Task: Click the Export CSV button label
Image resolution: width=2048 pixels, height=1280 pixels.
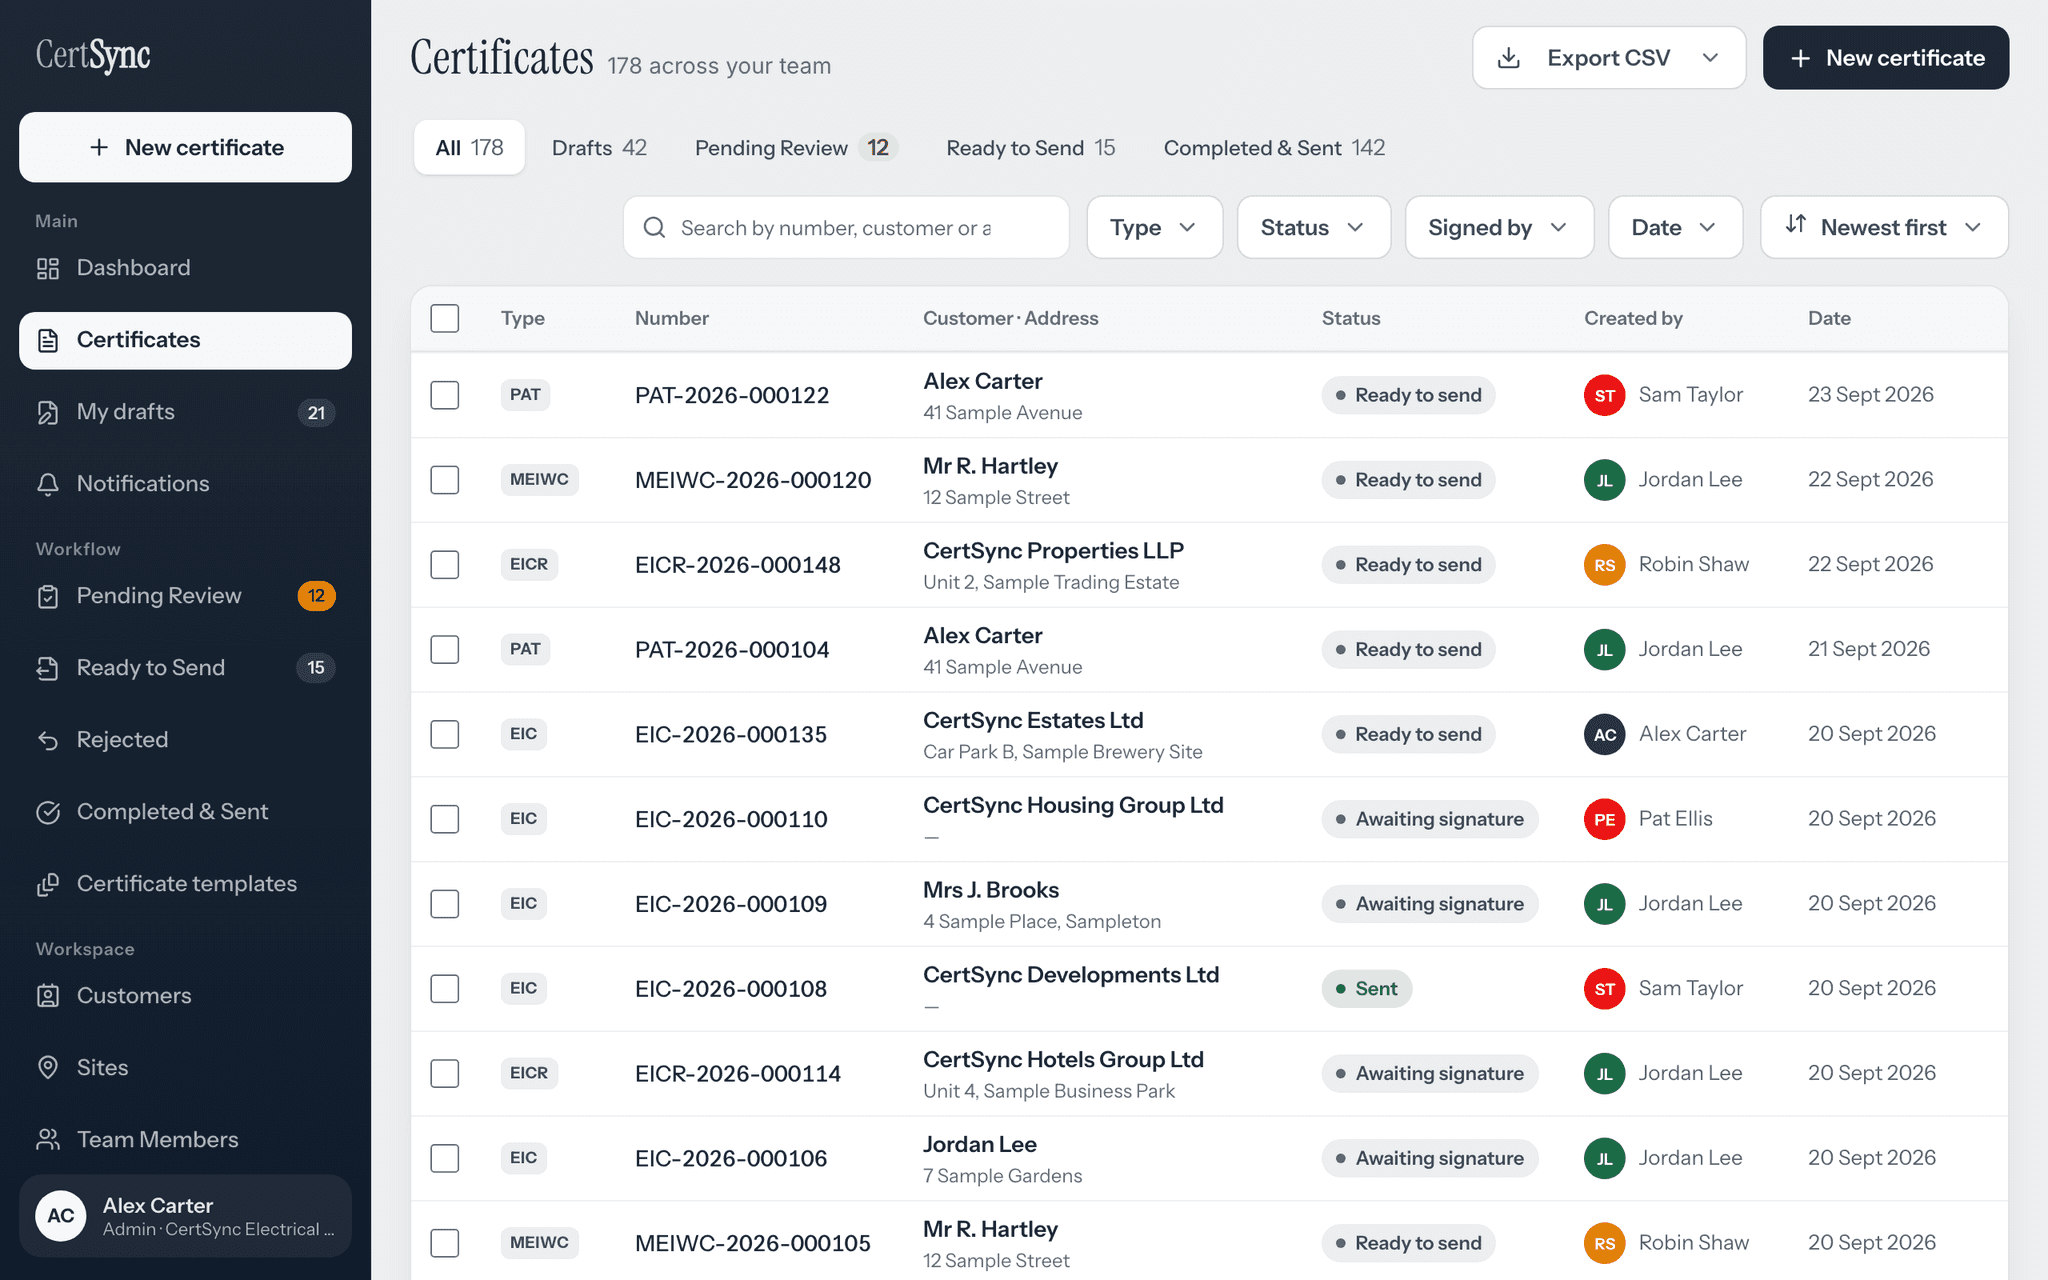Action: point(1608,58)
